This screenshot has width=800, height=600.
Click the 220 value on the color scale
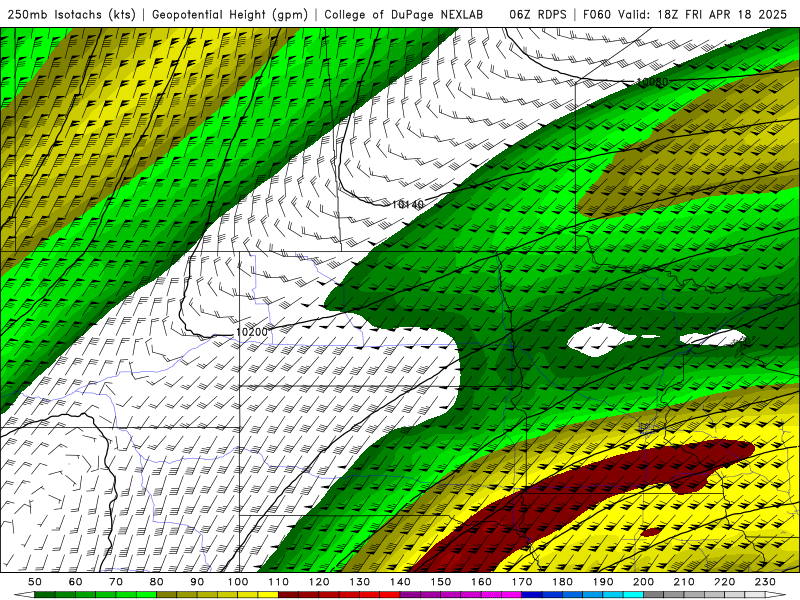(724, 582)
